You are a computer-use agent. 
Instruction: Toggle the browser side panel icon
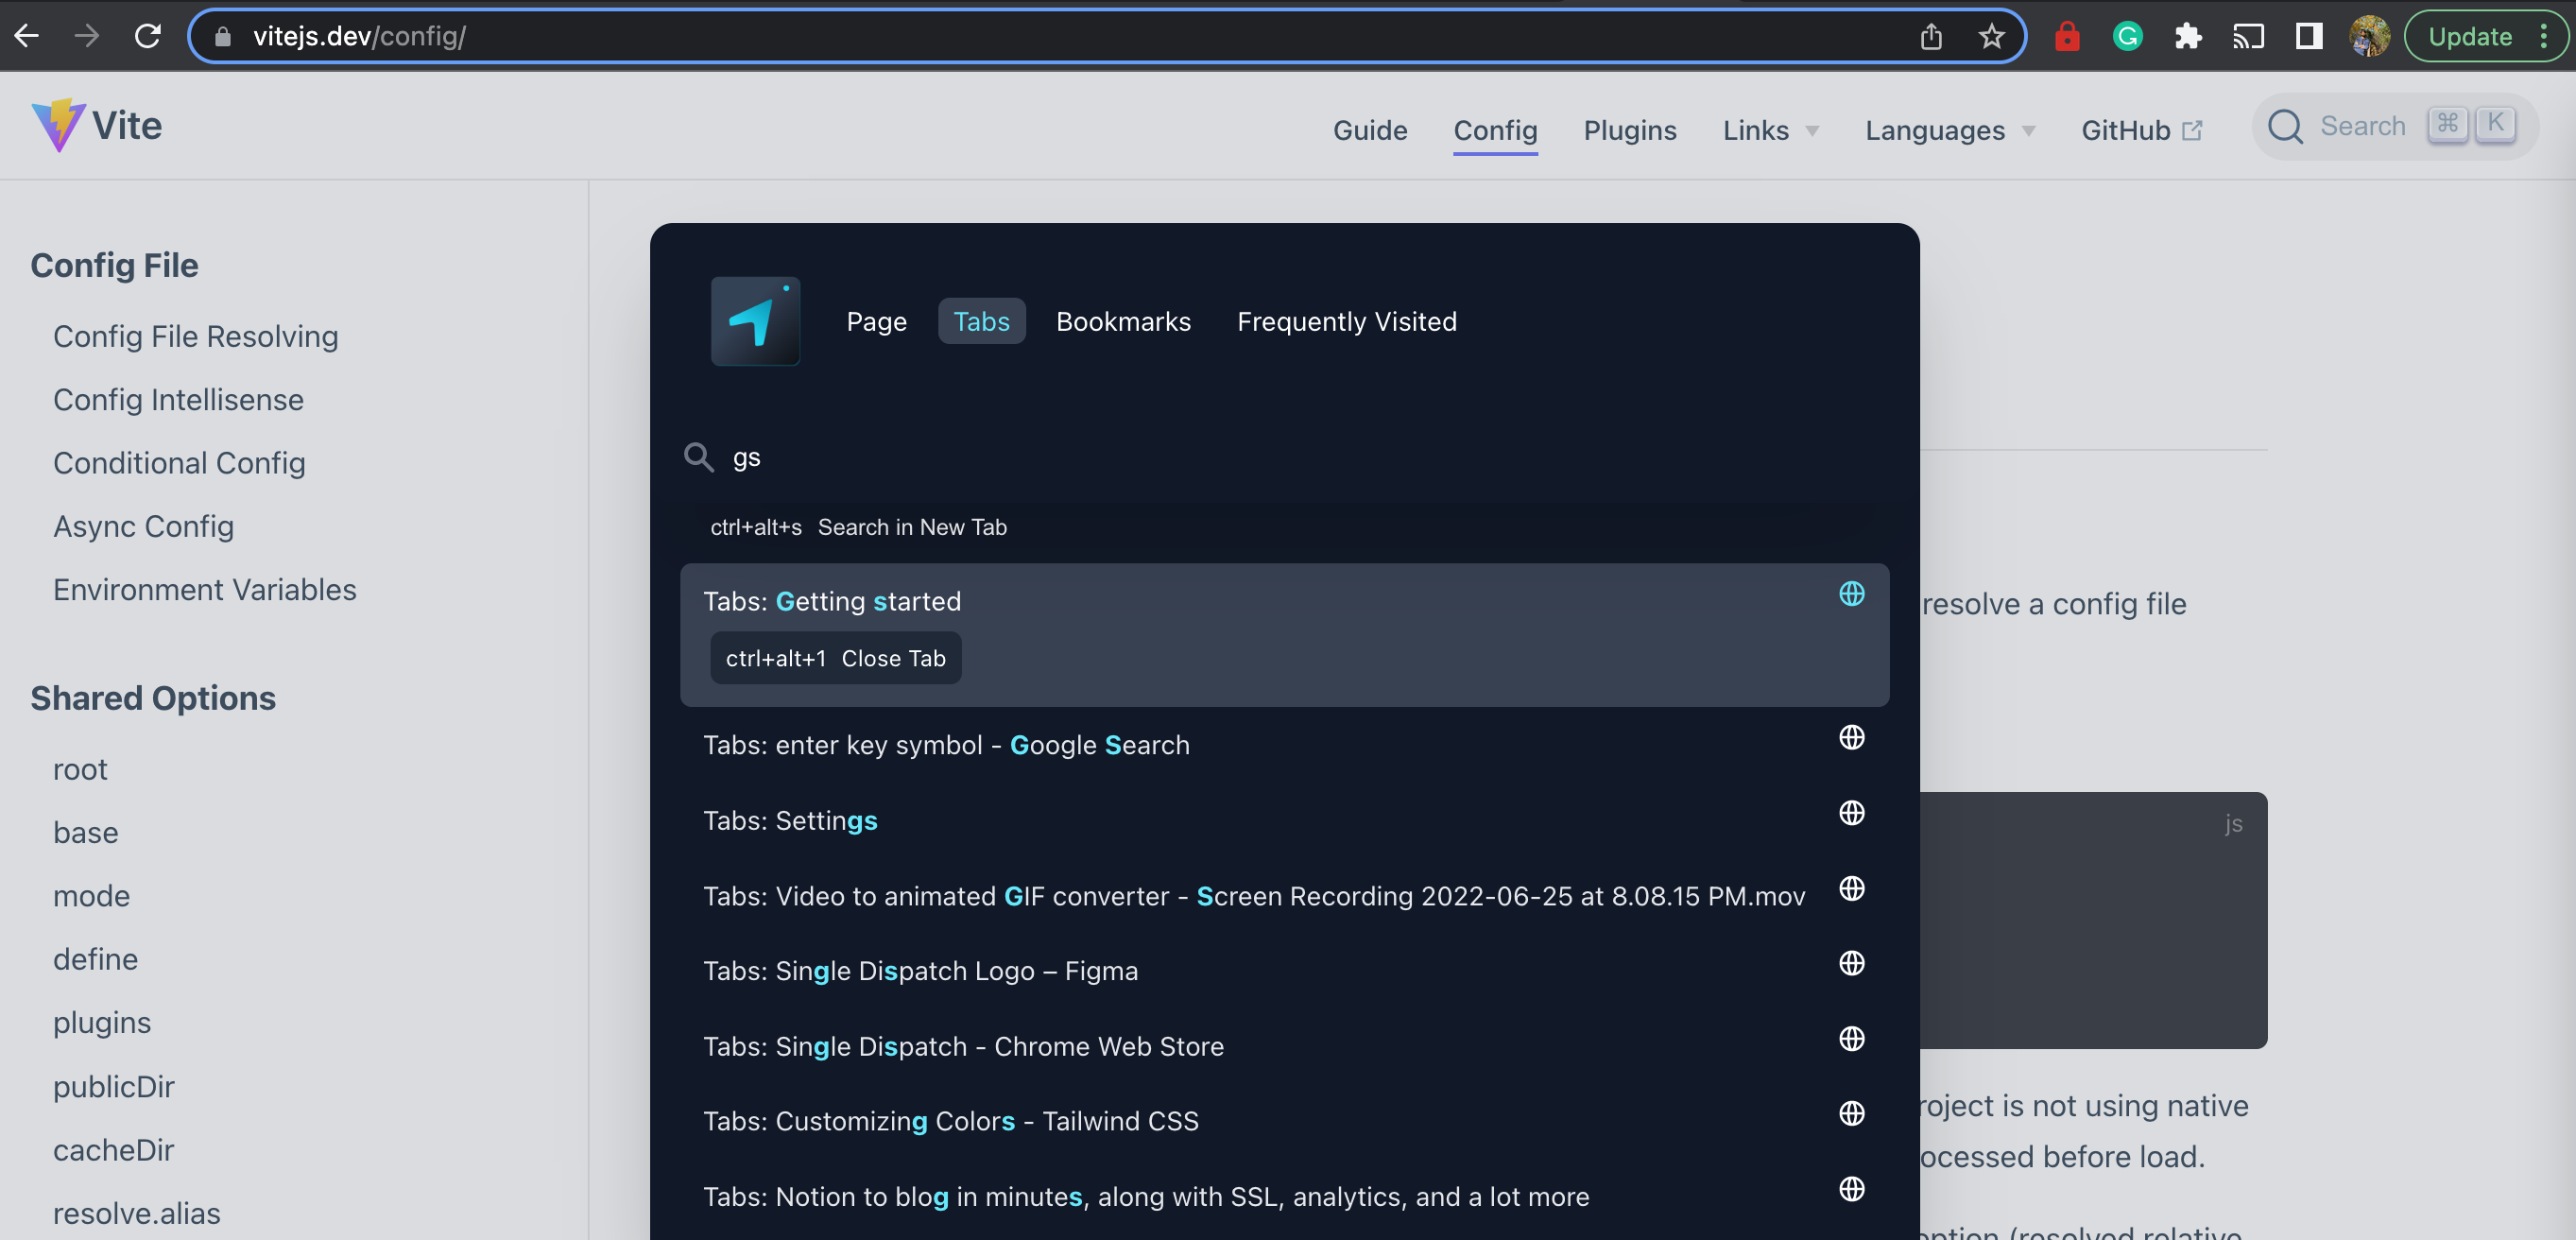[x=2308, y=37]
